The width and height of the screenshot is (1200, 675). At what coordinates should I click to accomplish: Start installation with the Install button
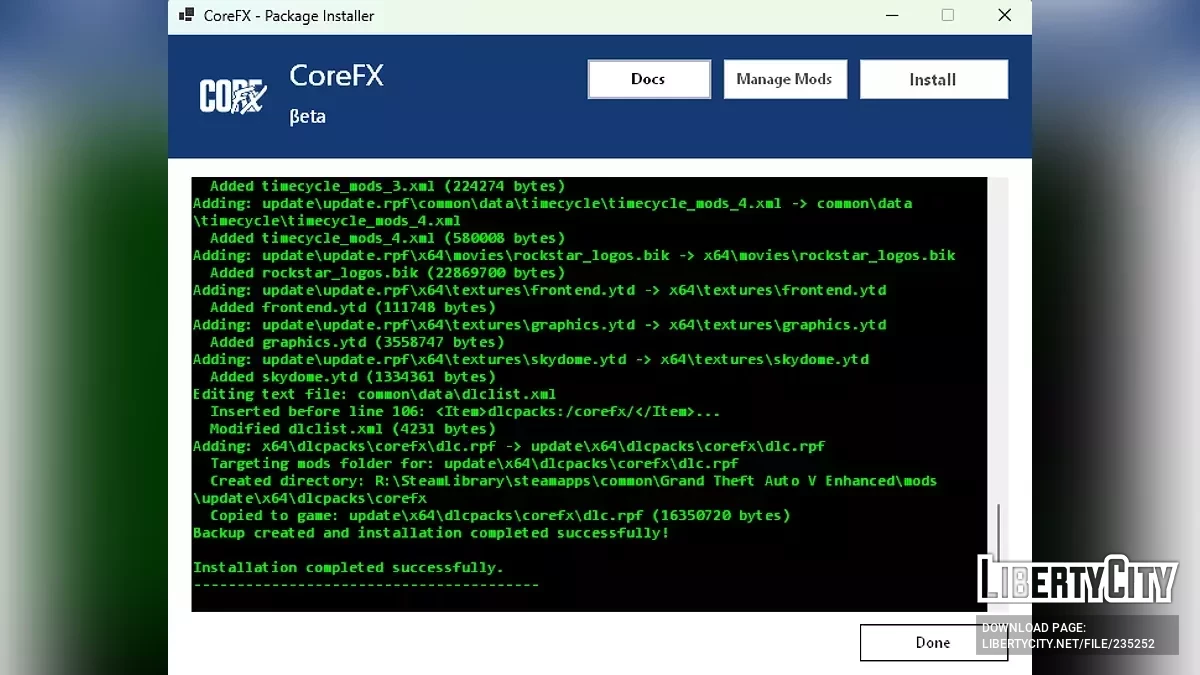pos(932,78)
